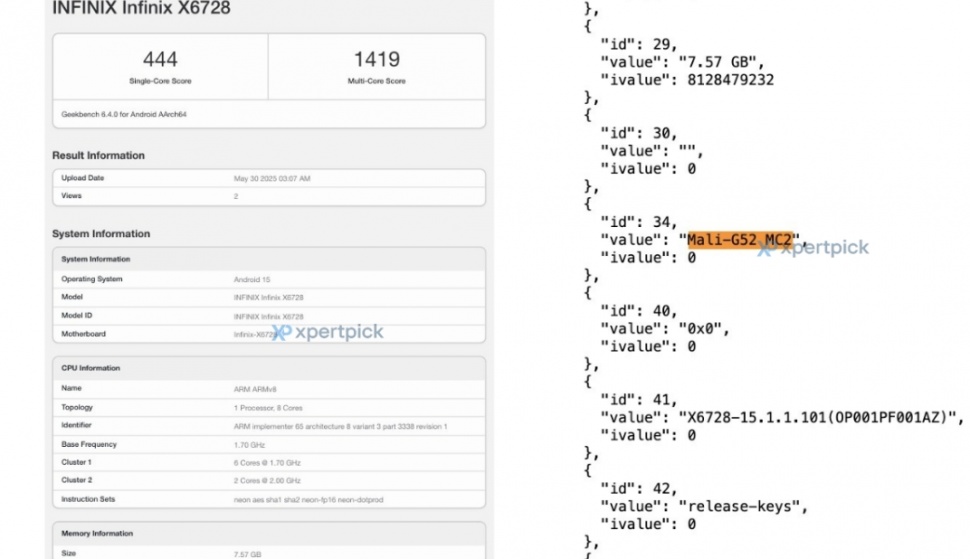Select the "0x0" JSON value
970x559 pixels.
pos(700,329)
